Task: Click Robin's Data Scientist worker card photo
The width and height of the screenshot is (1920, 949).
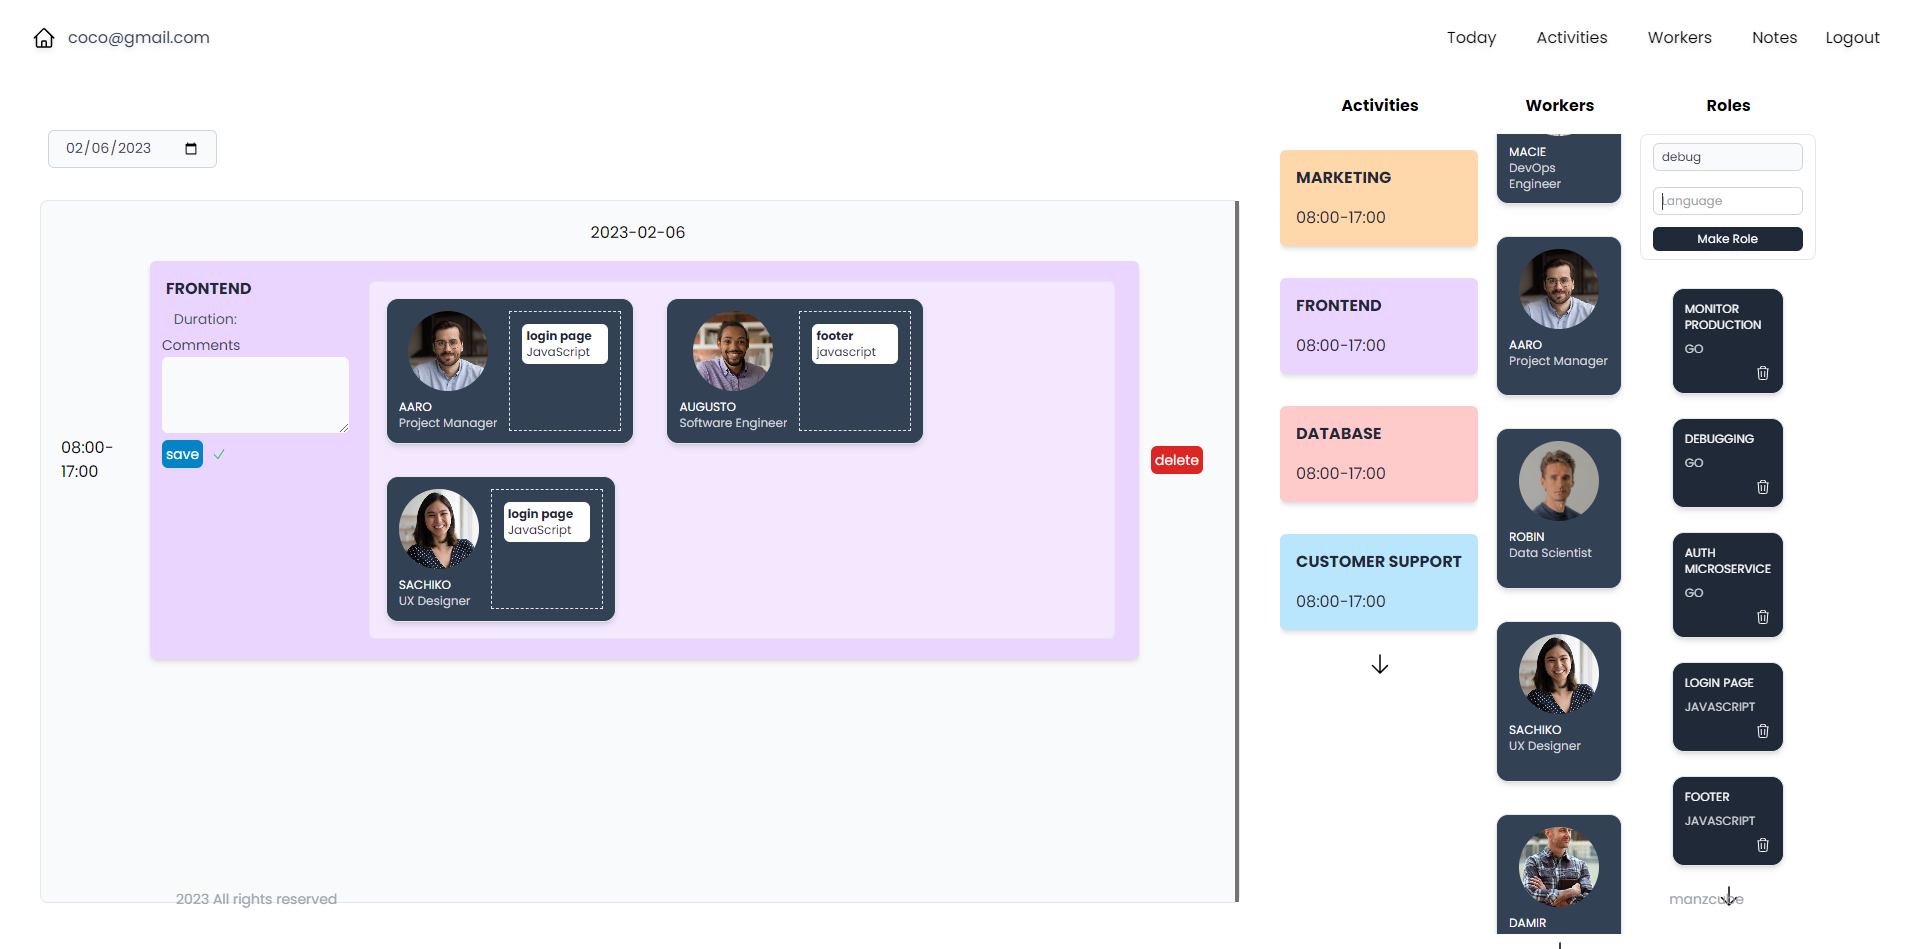Action: point(1559,481)
